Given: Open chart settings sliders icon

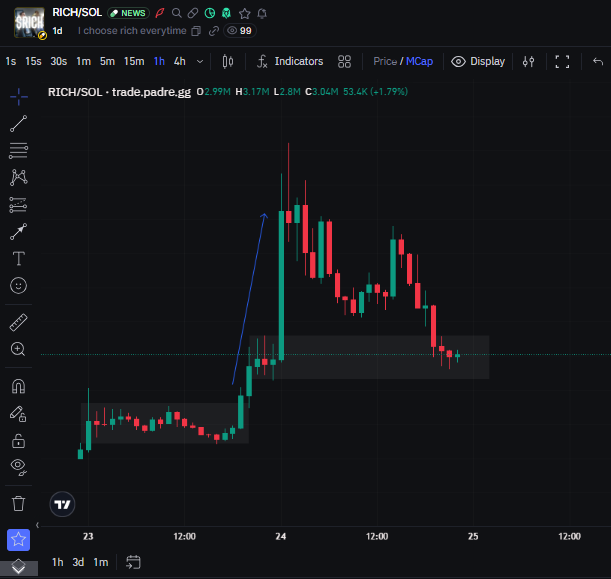Looking at the screenshot, I should [x=528, y=62].
